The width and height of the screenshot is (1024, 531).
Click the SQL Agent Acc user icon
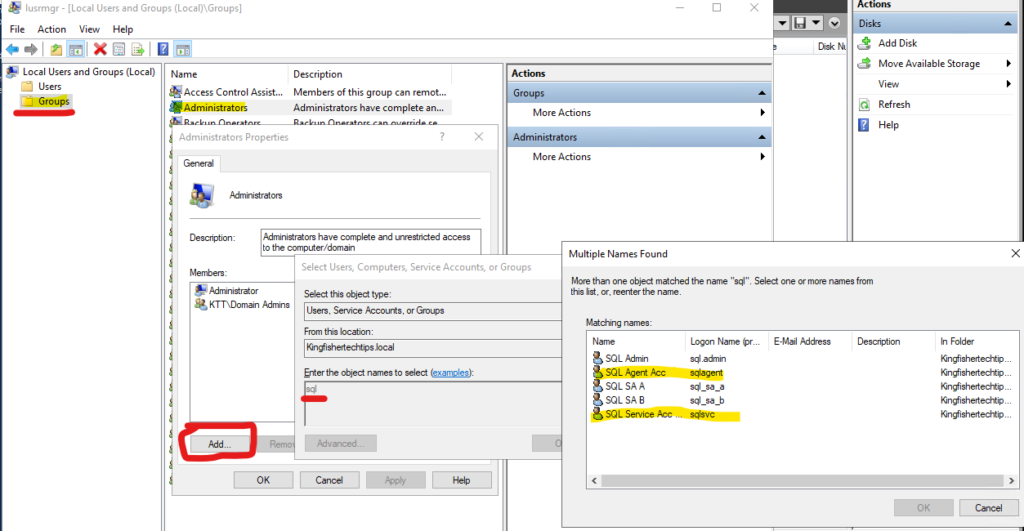pyautogui.click(x=597, y=372)
